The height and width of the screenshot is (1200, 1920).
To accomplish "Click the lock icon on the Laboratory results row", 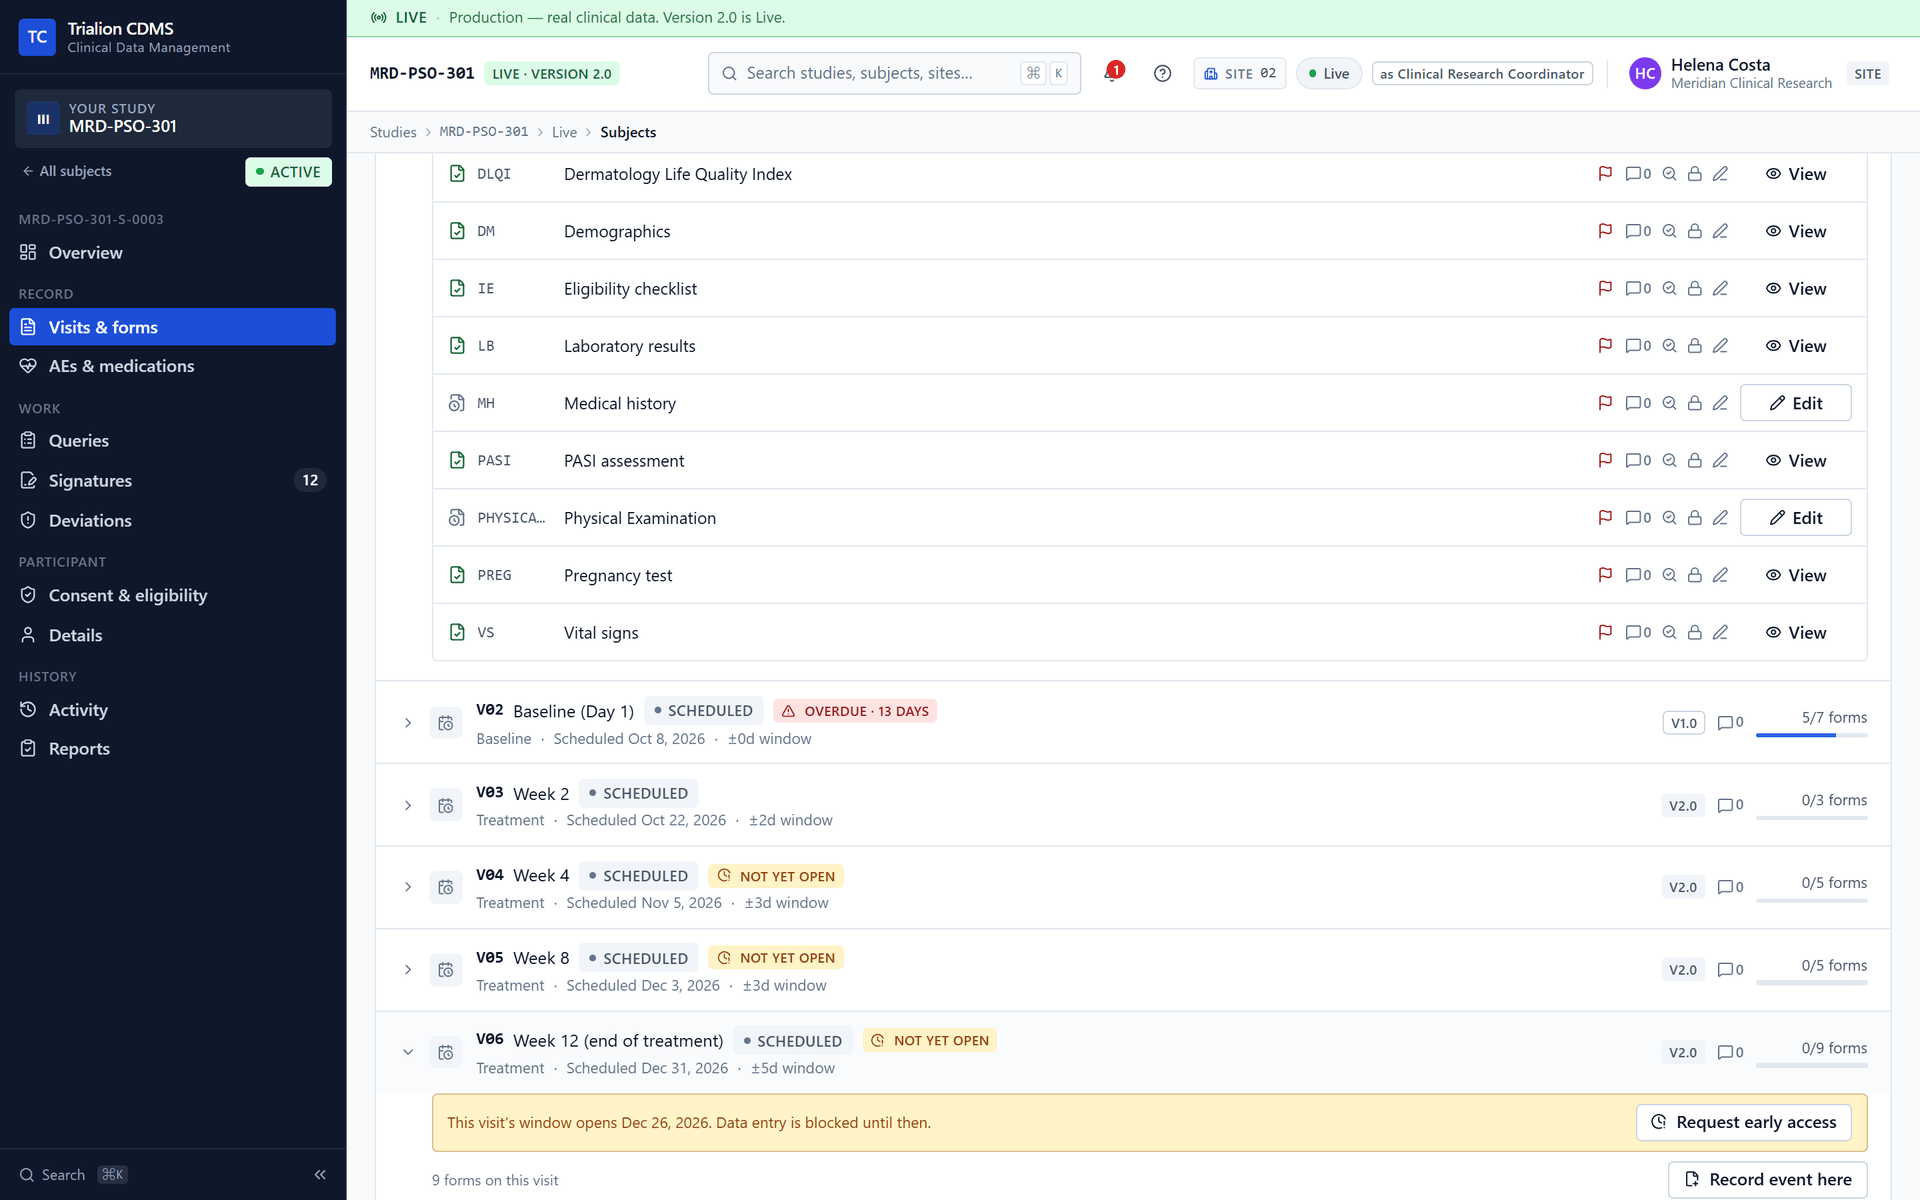I will [x=1695, y=346].
